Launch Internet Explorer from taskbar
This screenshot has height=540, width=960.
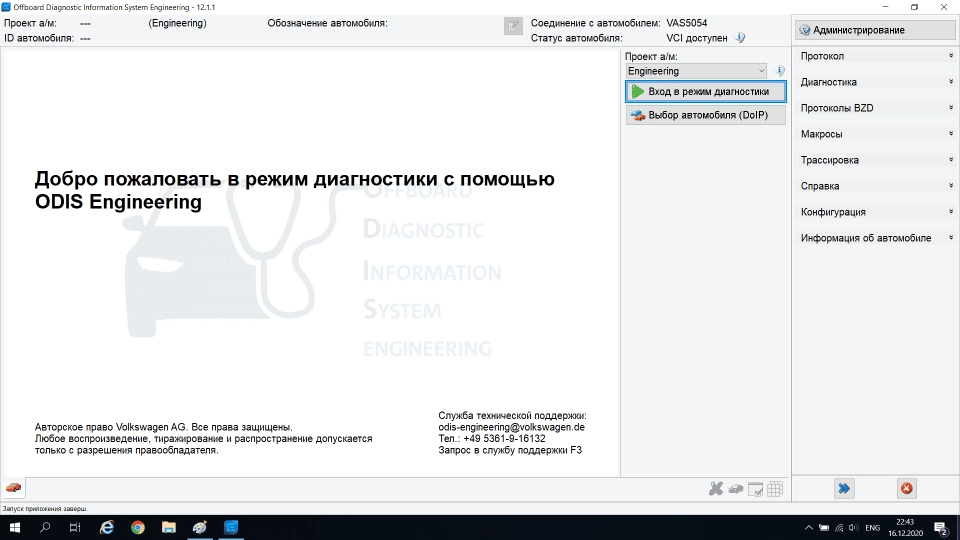(107, 527)
